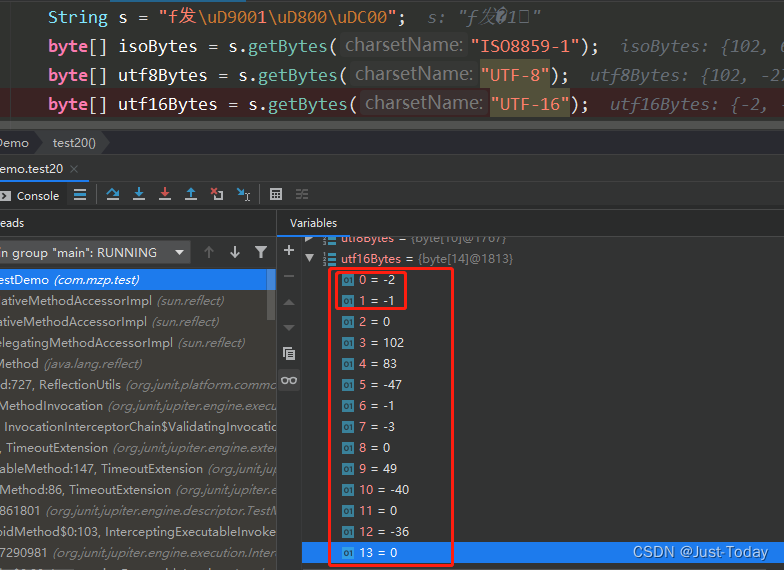Select the Variables tab
Image resolution: width=784 pixels, height=570 pixels.
[313, 223]
